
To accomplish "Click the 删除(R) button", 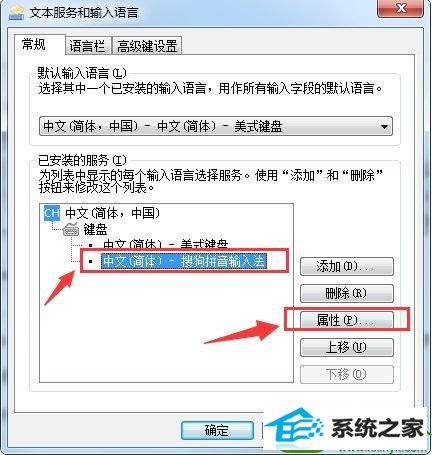I will point(347,293).
